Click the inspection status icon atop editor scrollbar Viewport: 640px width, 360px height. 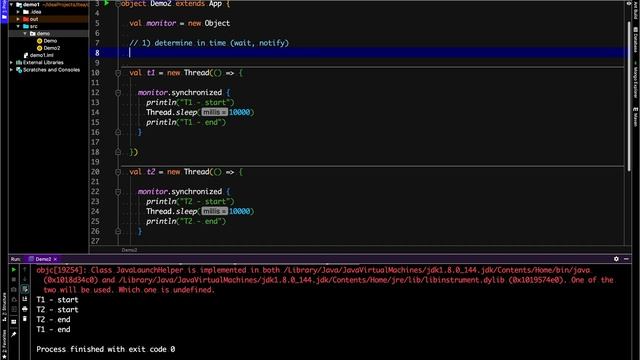click(x=629, y=3)
